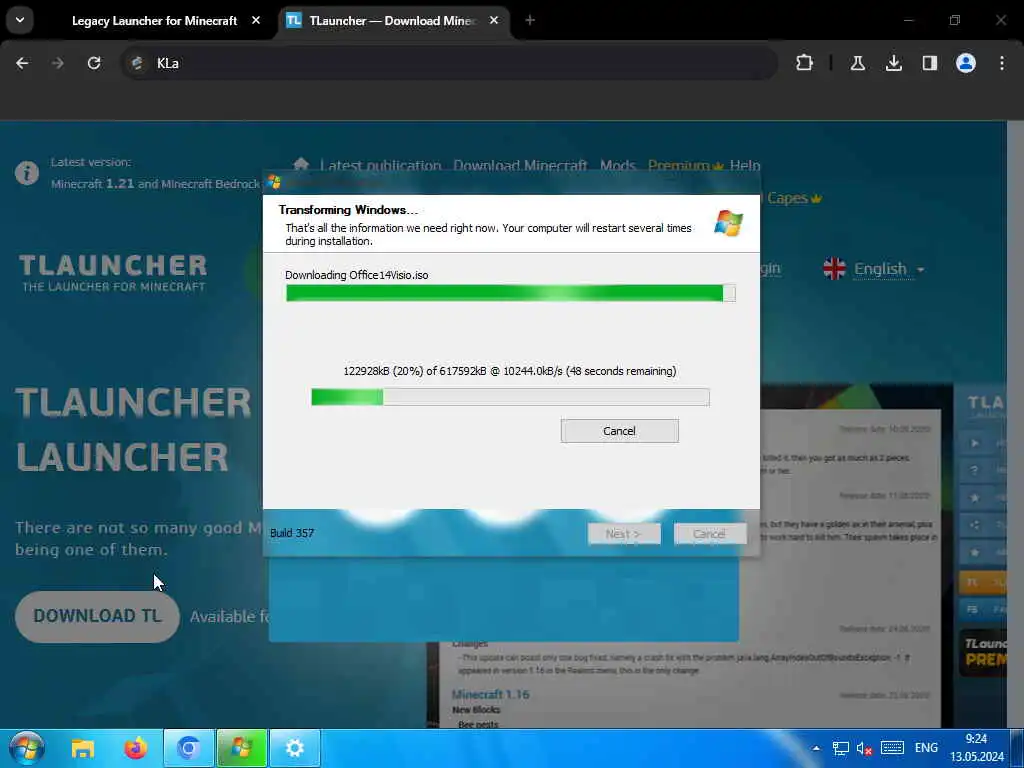Toggle the browser side panel icon
This screenshot has width=1024, height=768.
pos(929,63)
